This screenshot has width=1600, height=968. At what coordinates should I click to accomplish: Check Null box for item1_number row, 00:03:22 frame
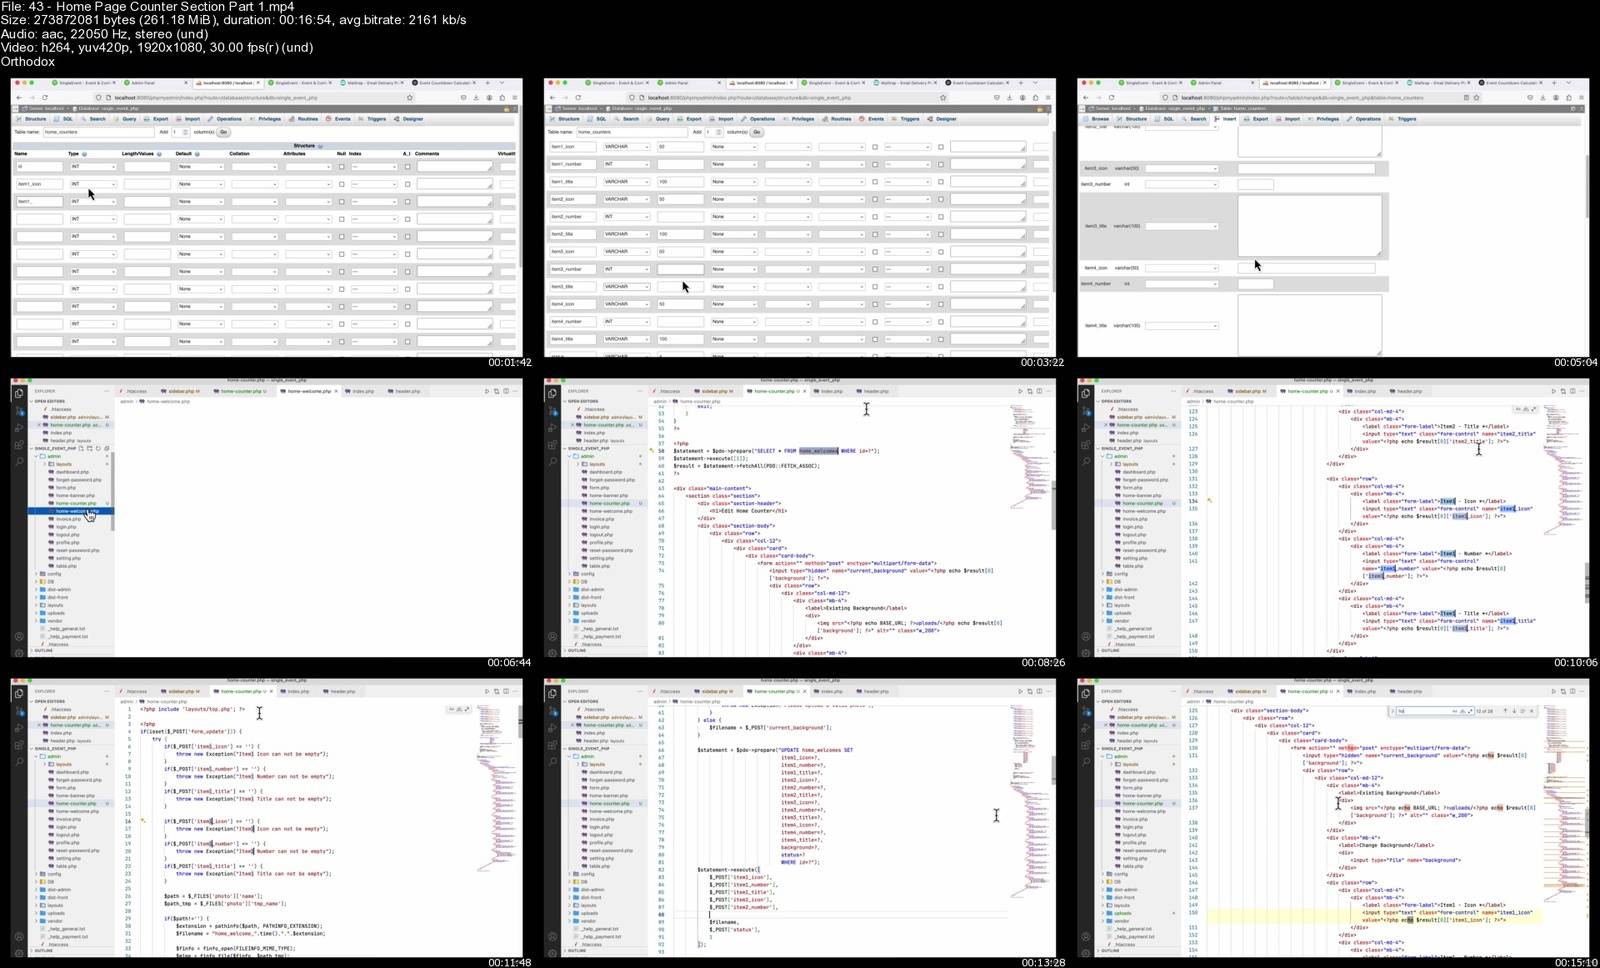coord(874,164)
